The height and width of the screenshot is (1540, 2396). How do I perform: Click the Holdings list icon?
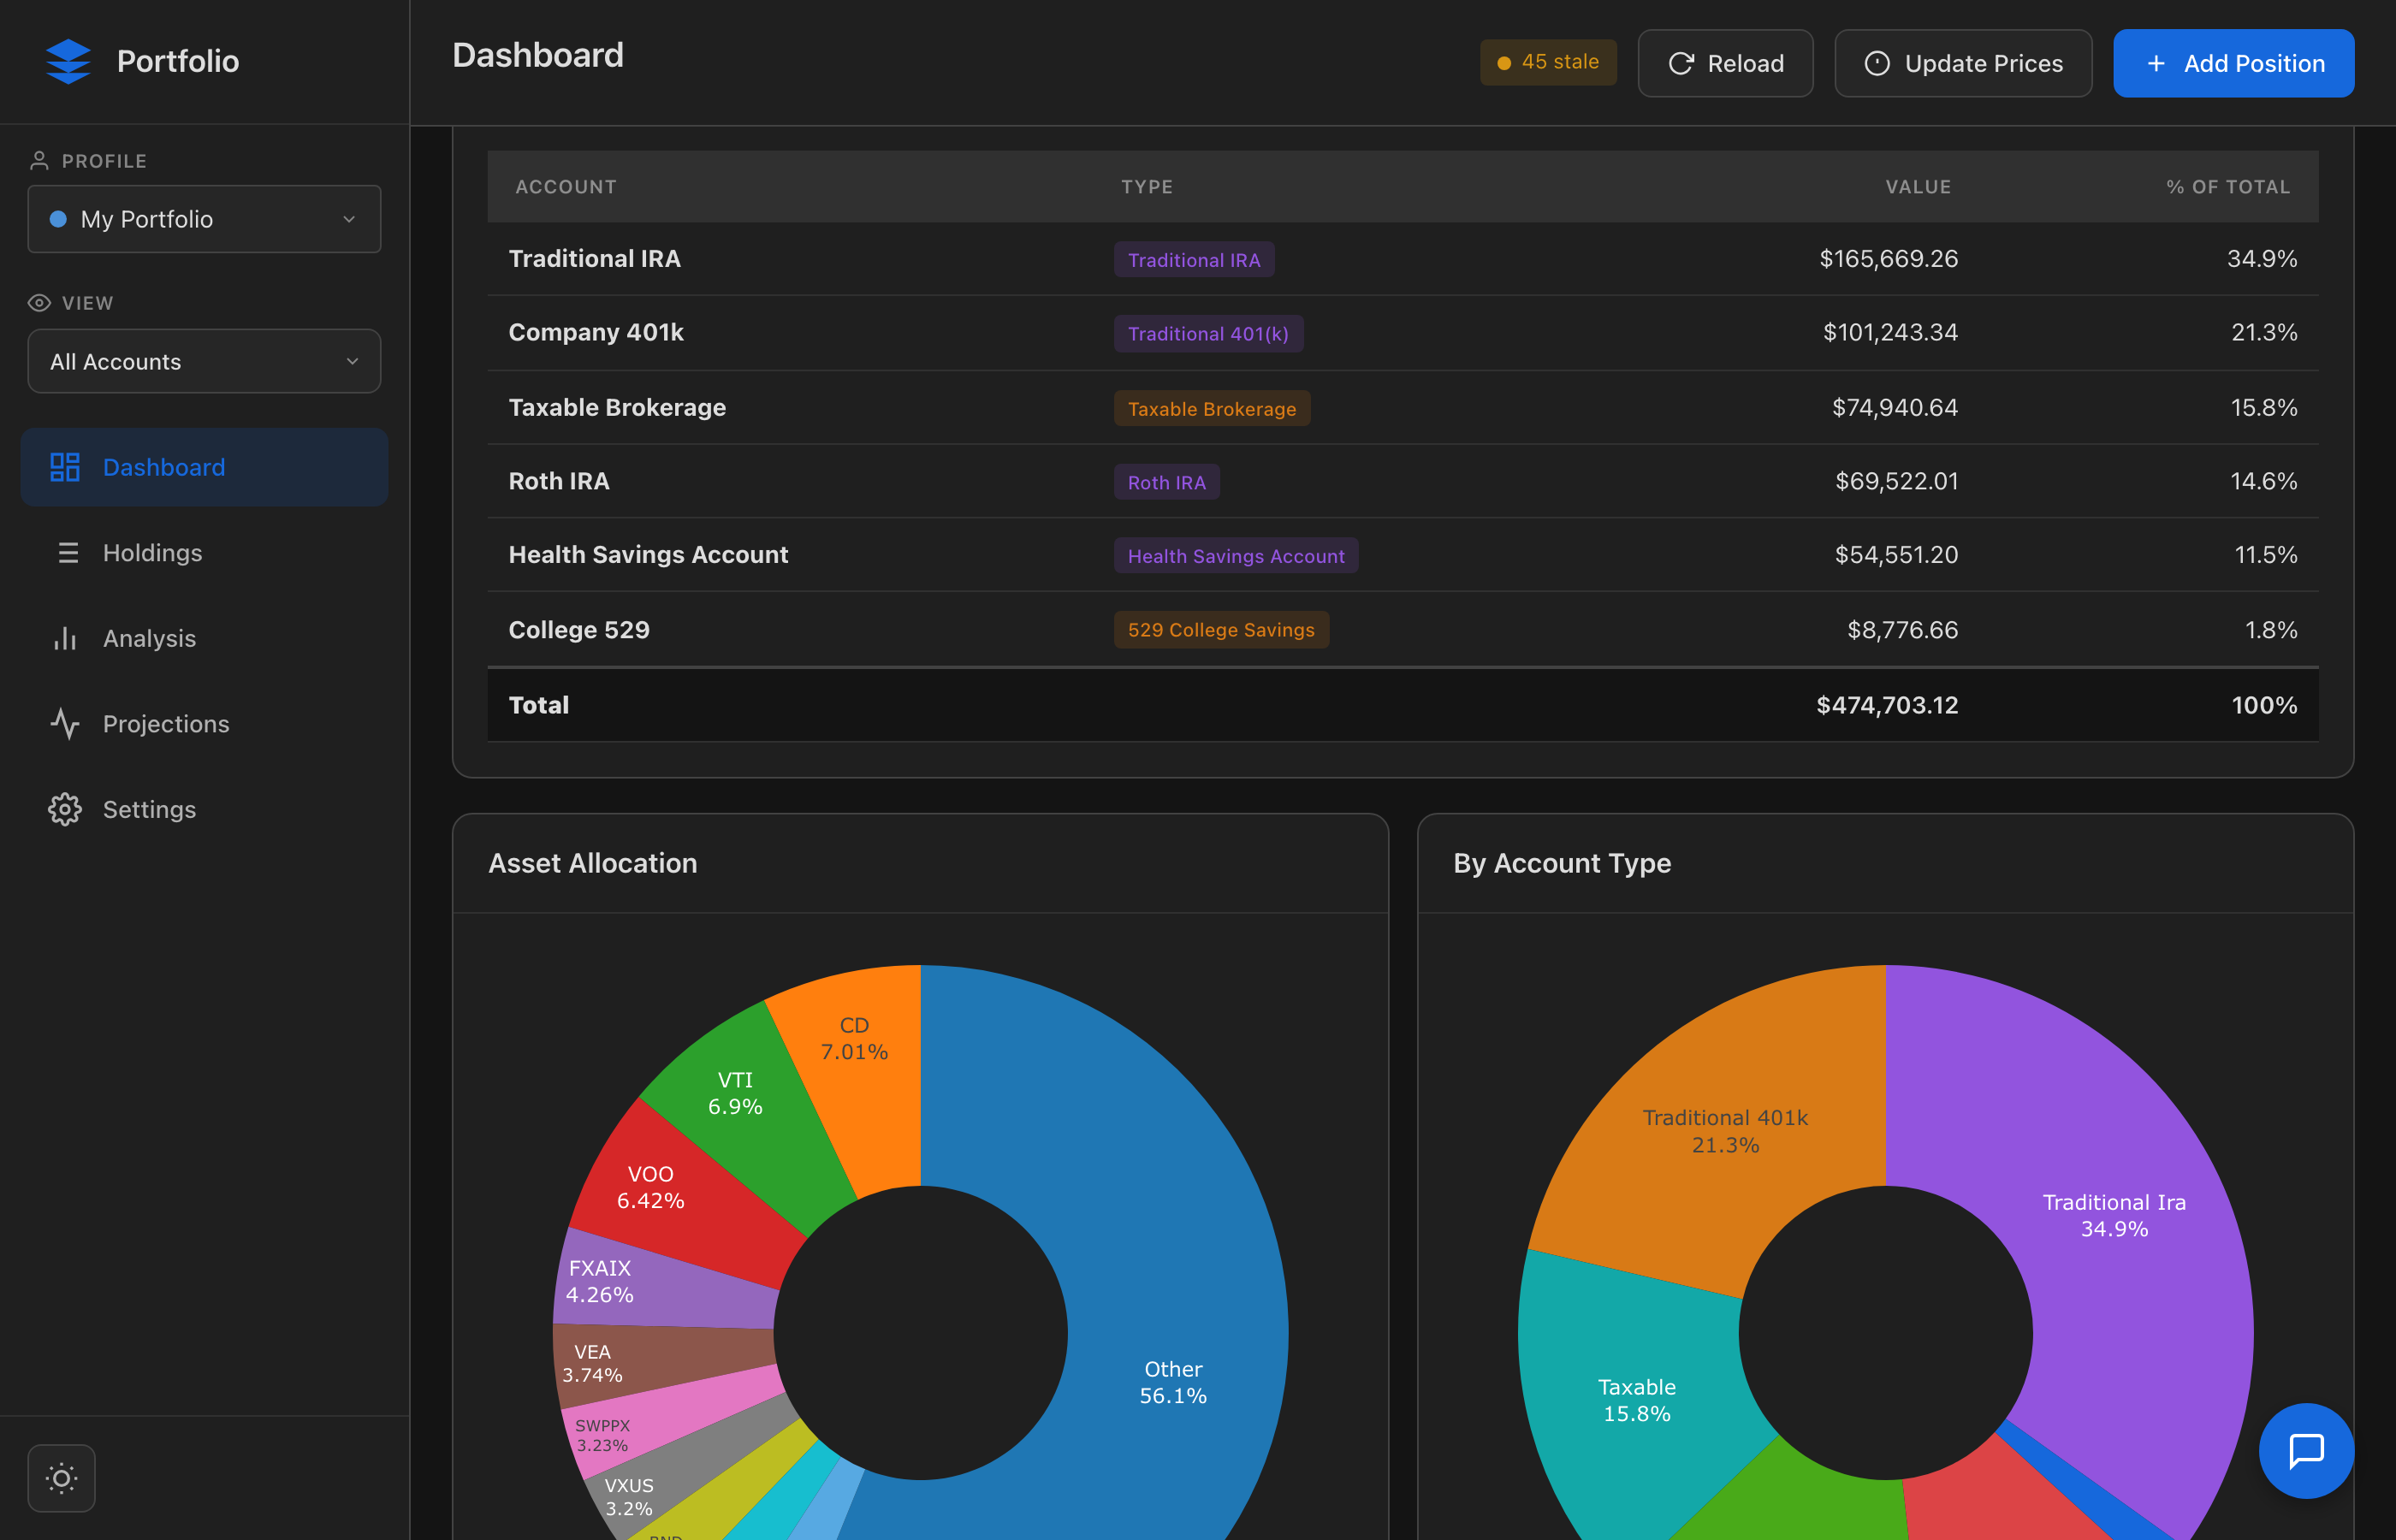(67, 553)
